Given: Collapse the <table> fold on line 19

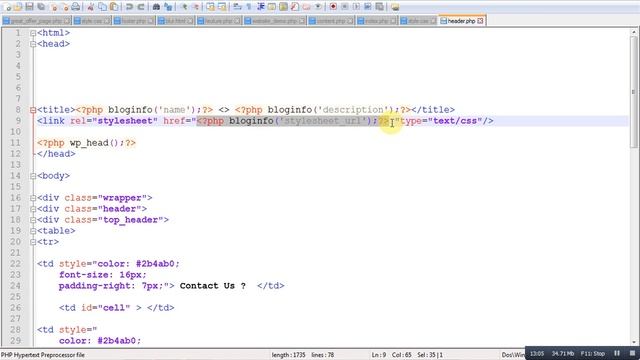Looking at the screenshot, I should [33, 231].
